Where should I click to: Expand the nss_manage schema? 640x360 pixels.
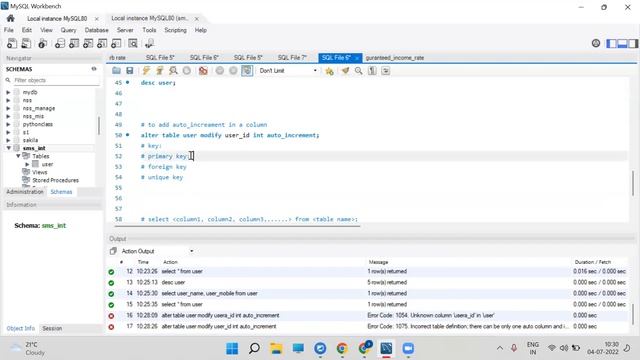tap(8, 108)
